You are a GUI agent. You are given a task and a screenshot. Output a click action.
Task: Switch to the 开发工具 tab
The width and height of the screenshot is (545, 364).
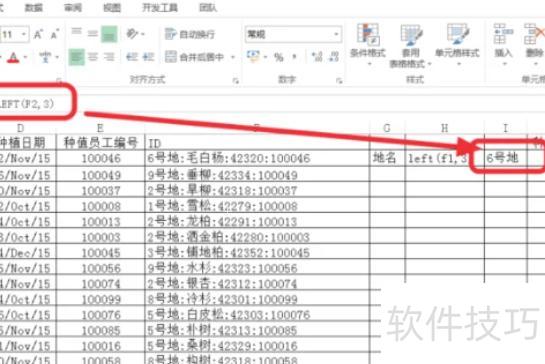tap(160, 8)
